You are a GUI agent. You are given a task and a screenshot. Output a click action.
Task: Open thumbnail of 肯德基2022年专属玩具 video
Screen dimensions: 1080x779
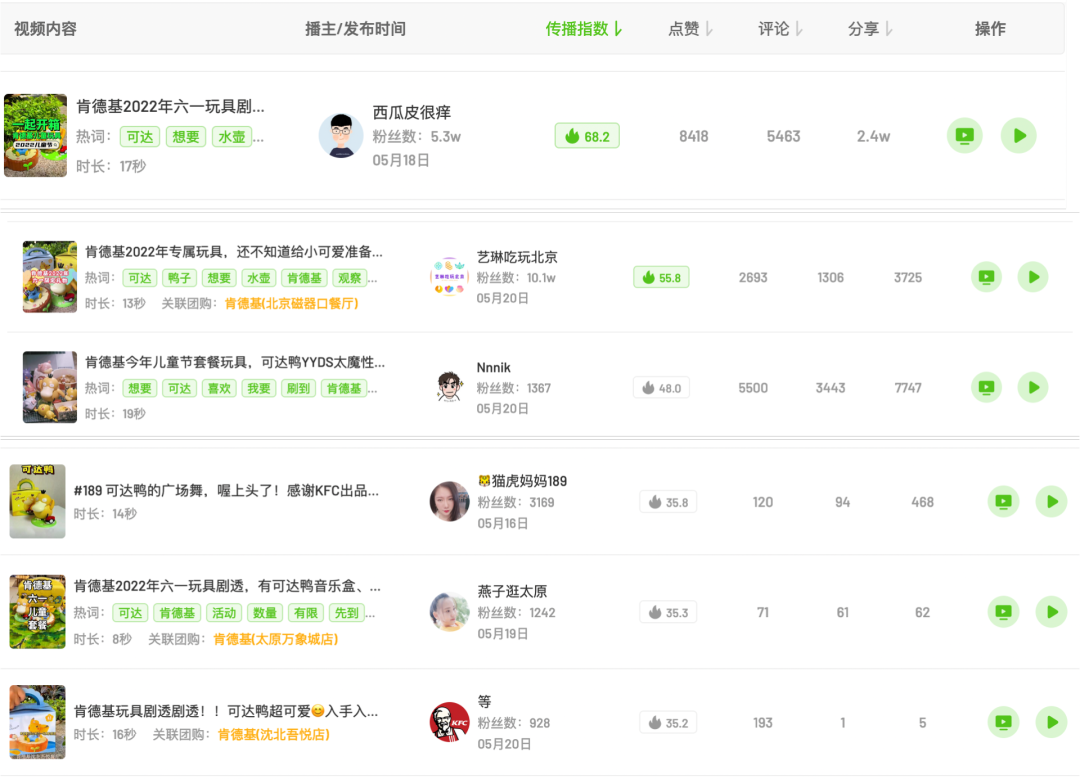pyautogui.click(x=50, y=277)
